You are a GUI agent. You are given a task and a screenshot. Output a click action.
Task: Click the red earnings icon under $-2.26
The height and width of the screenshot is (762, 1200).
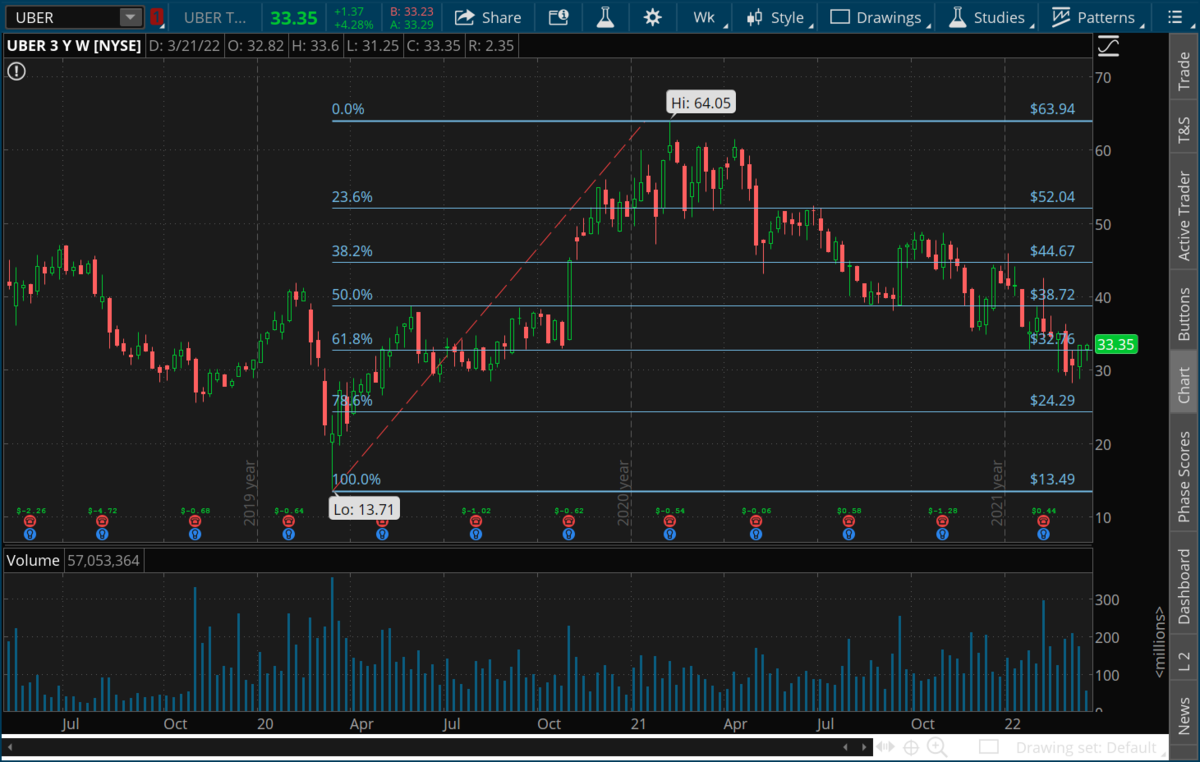coord(29,521)
